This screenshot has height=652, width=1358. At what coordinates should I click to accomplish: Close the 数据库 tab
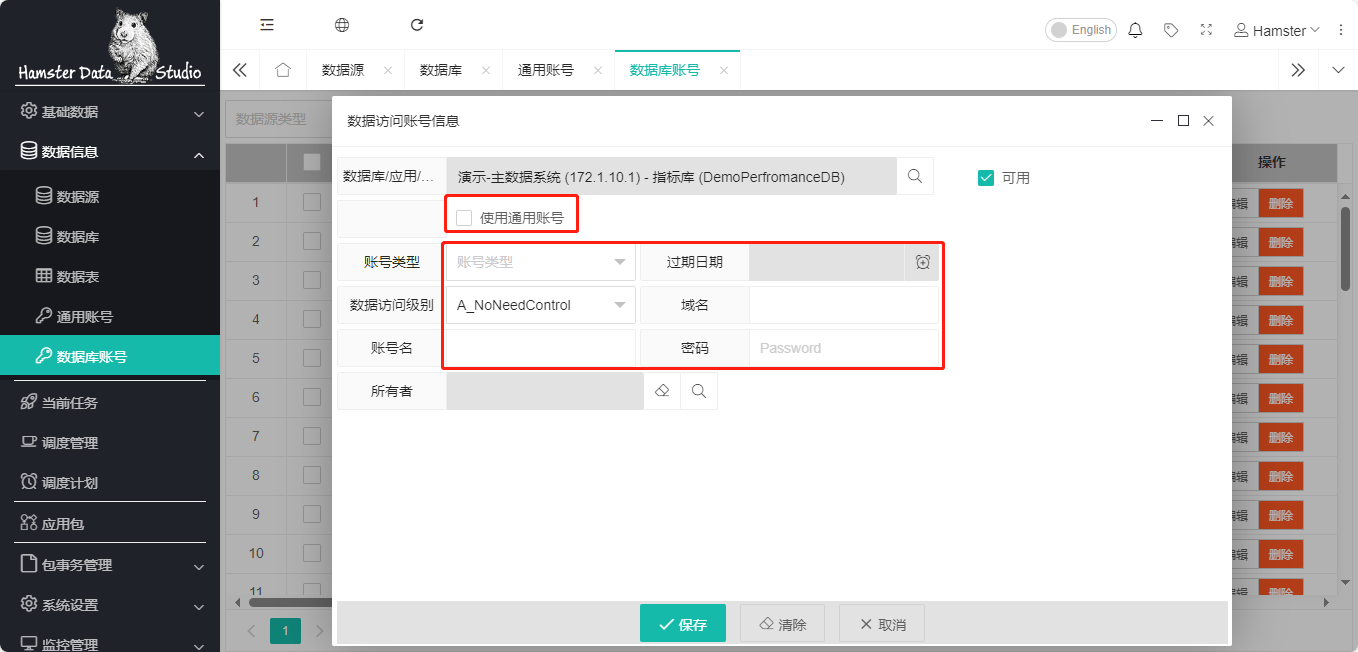click(486, 71)
